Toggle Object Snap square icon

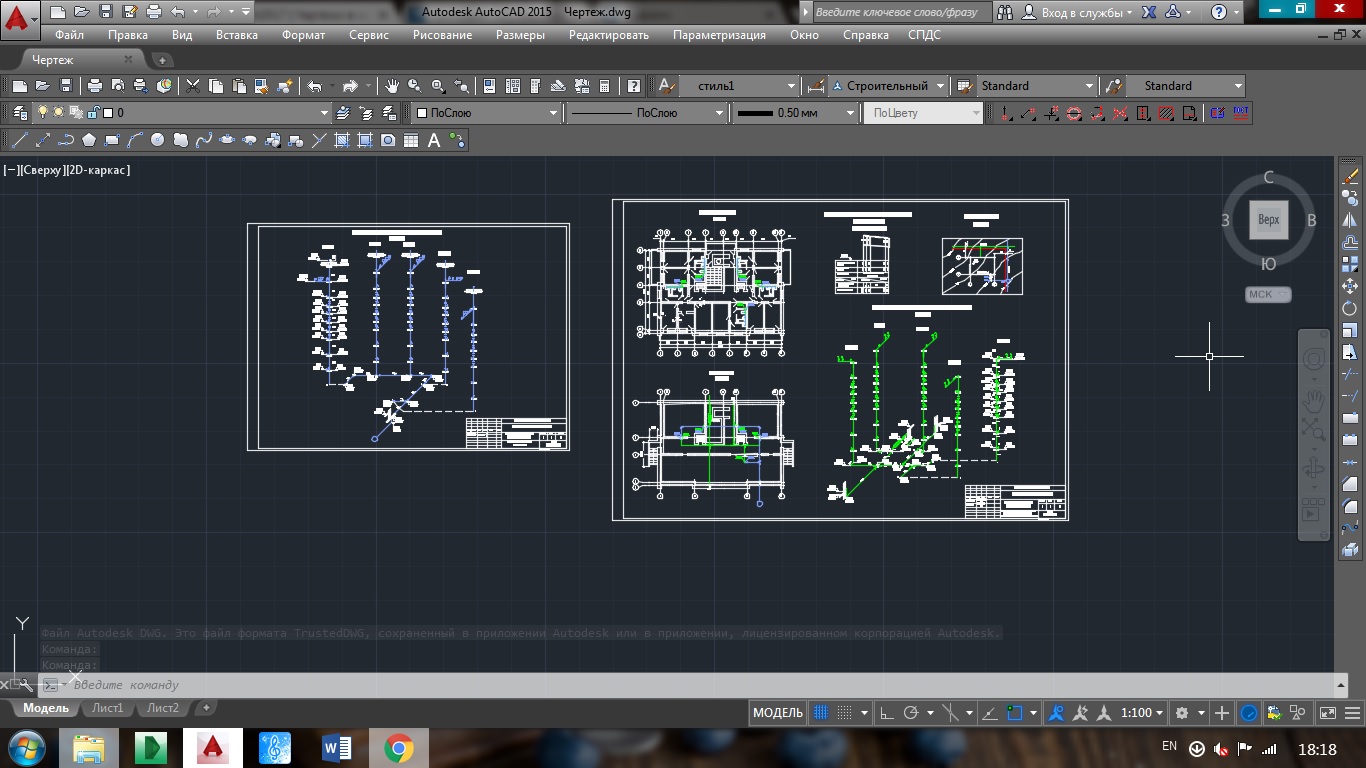pos(1015,713)
